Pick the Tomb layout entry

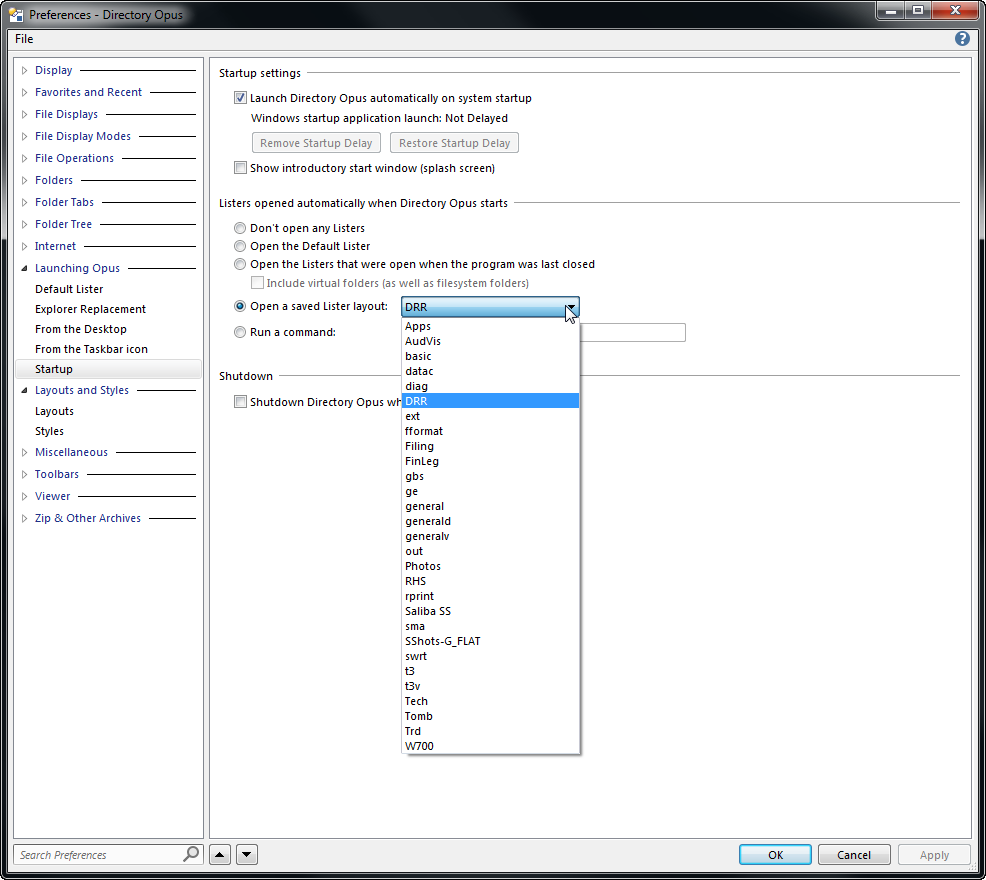pos(490,716)
